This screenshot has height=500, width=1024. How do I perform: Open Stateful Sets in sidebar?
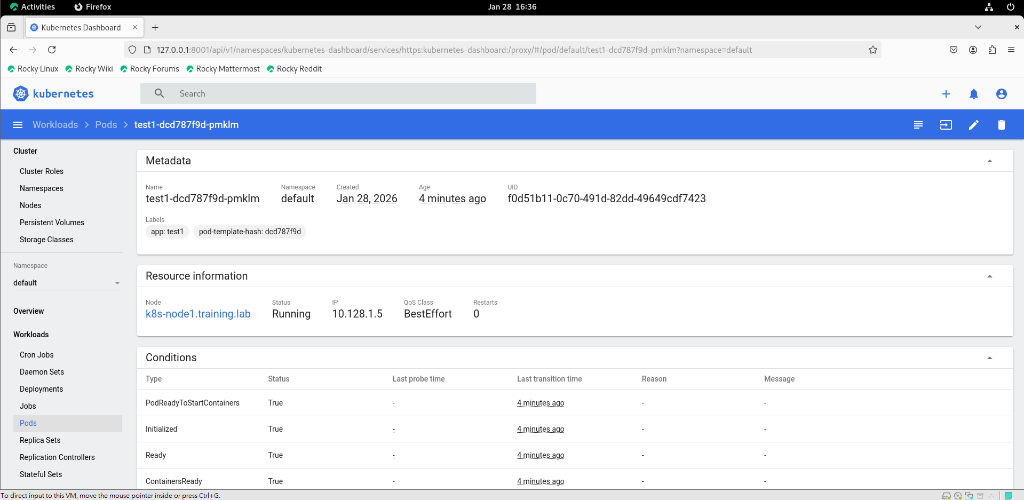40,475
